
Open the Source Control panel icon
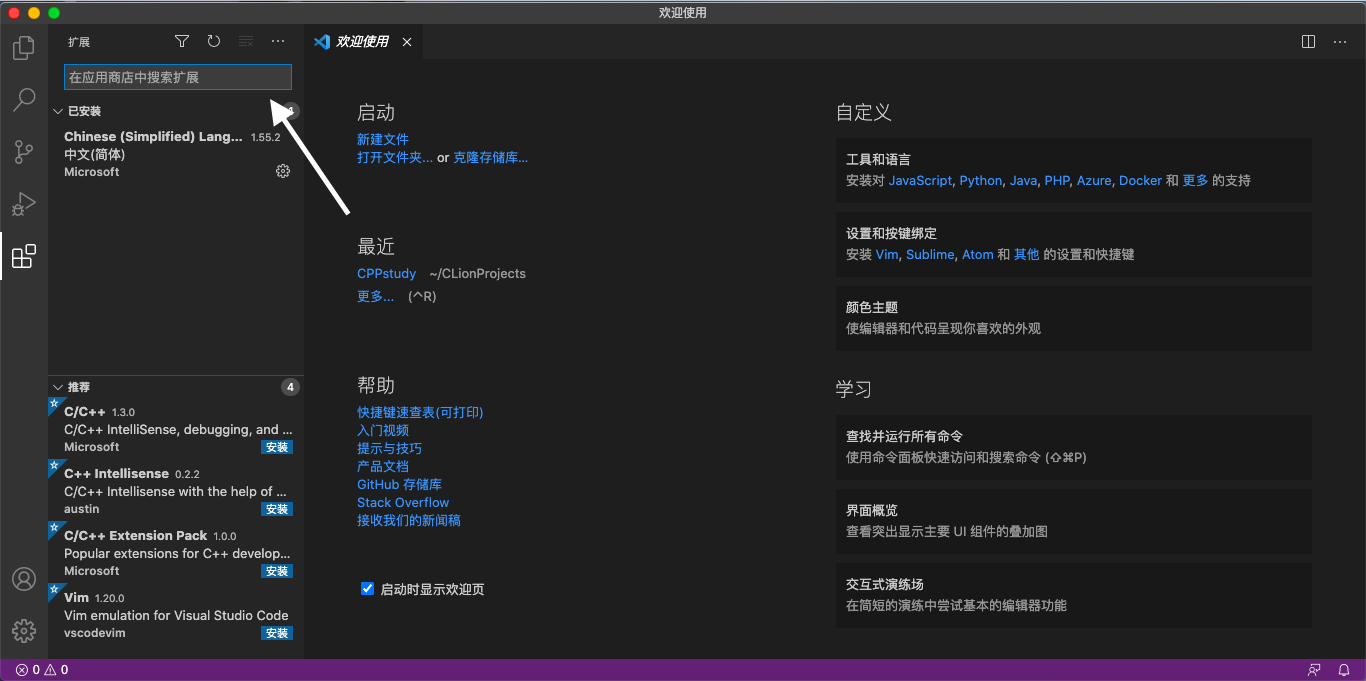tap(23, 151)
